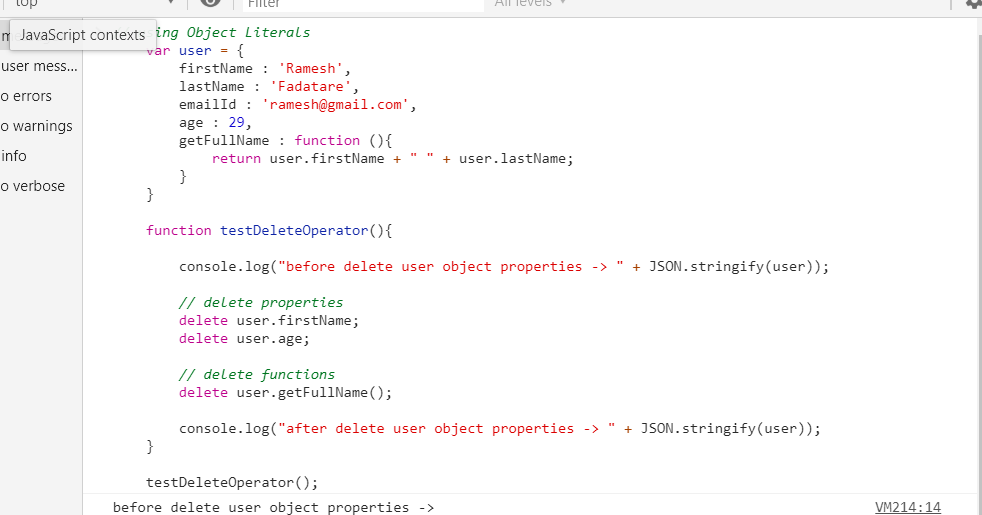This screenshot has width=982, height=515.
Task: Click the 'Object Literals' comment text
Action: [x=248, y=33]
